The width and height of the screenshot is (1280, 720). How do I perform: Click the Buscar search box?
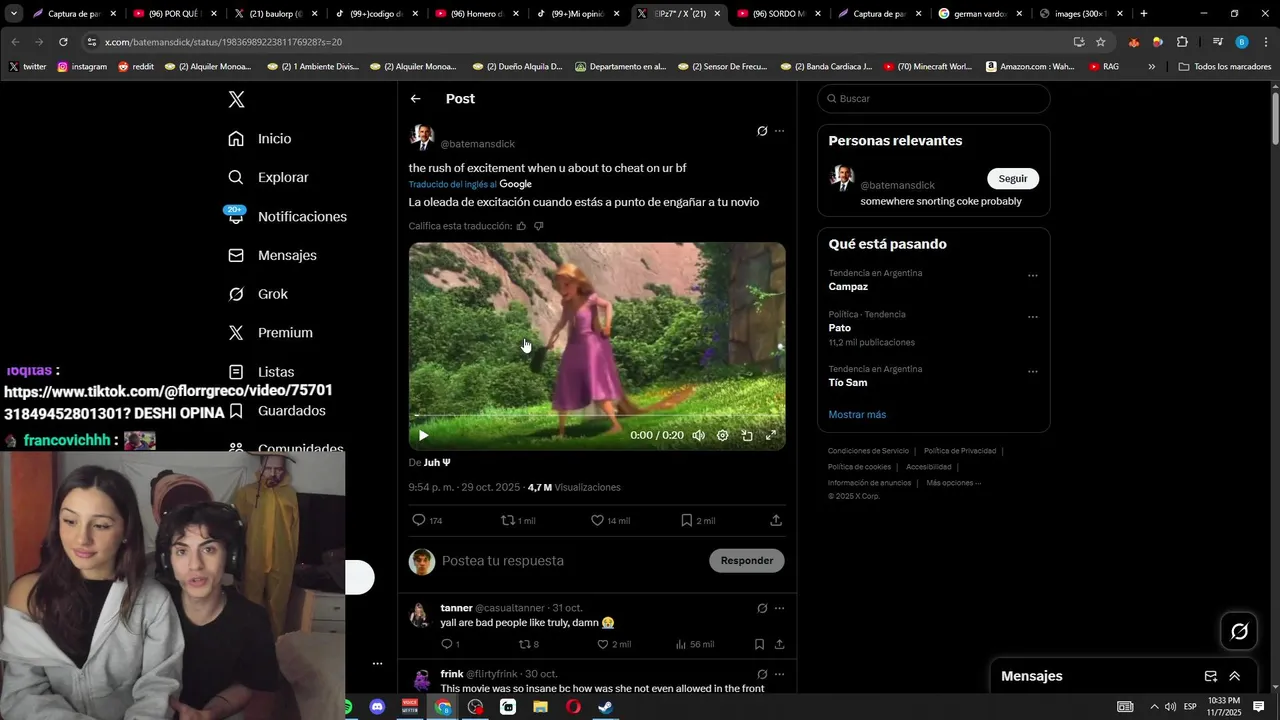[934, 99]
